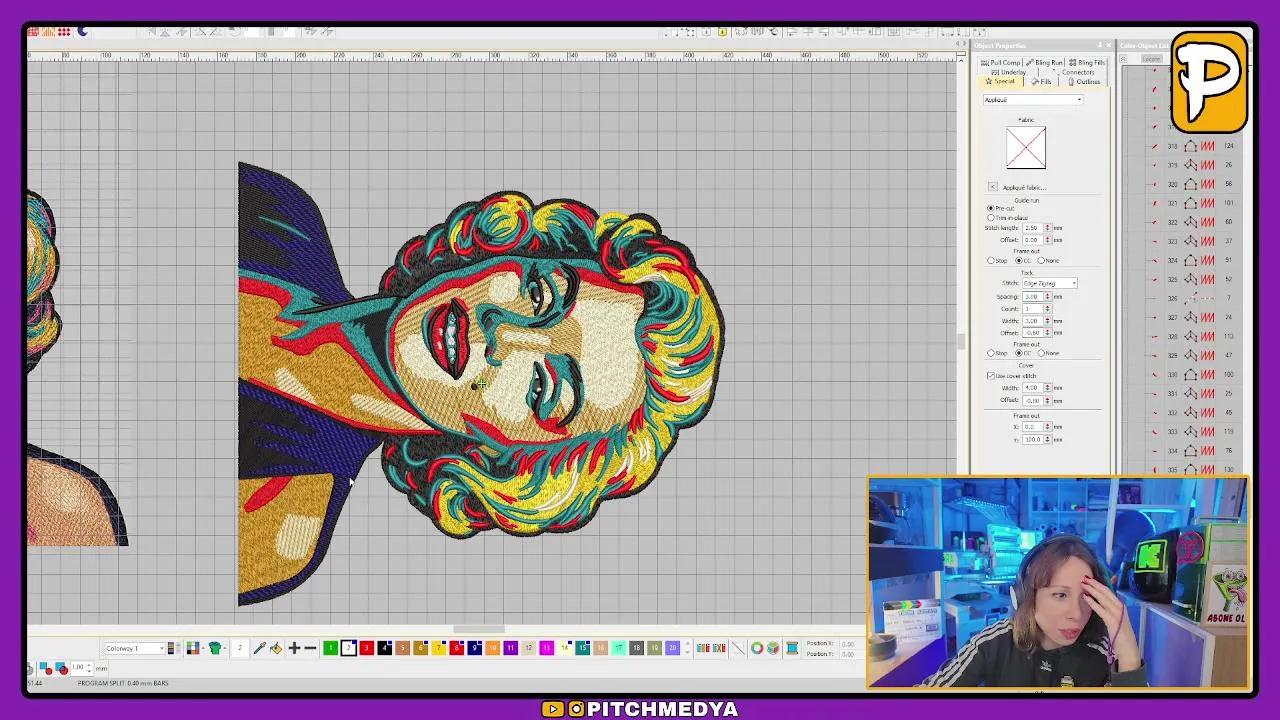Click the needle line icon
This screenshot has height=720, width=1280.
(x=738, y=648)
